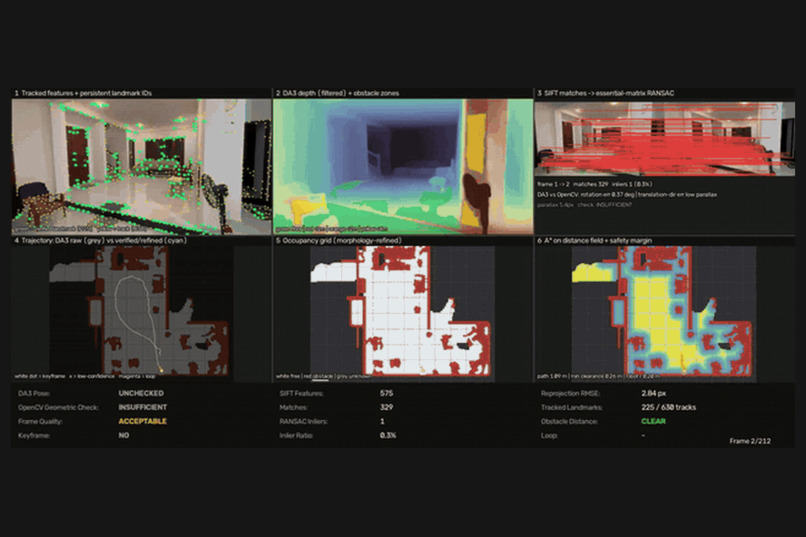Screen dimensions: 806x537
Task: Click the 'Tracked Landmarks:' label
Action: 572,407
